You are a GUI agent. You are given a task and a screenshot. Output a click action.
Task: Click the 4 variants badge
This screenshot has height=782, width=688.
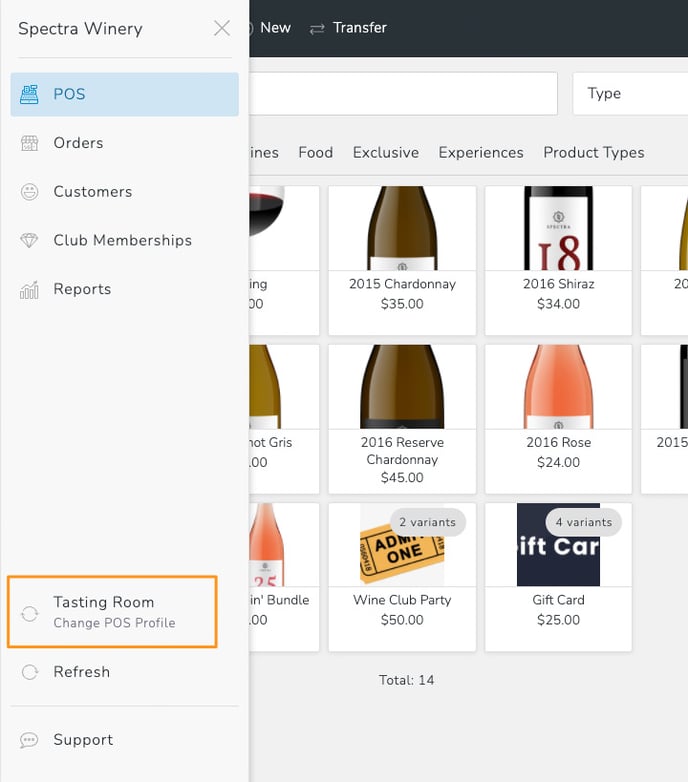(584, 522)
